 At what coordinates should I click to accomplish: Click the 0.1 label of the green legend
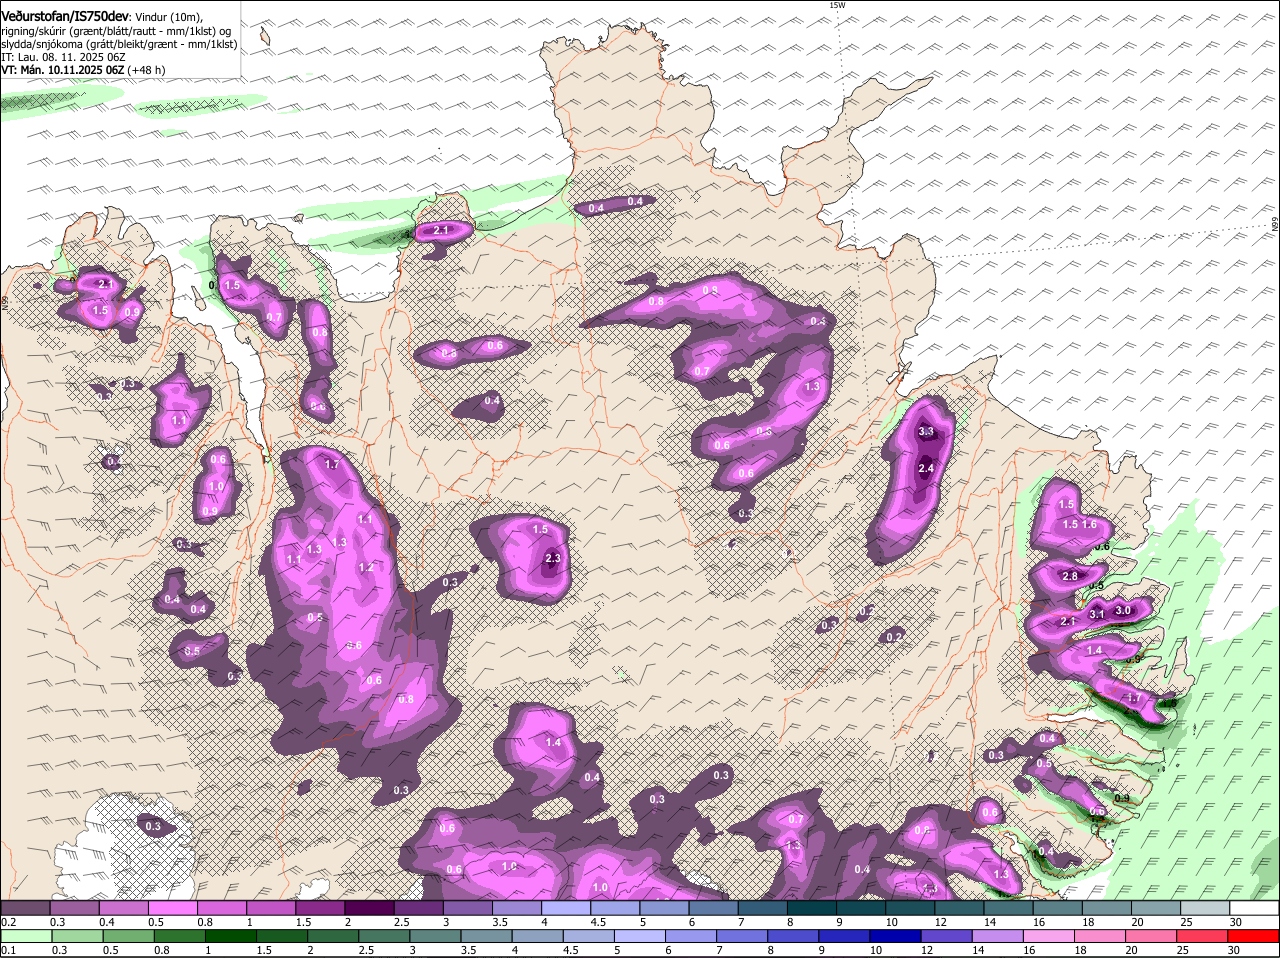(8, 950)
